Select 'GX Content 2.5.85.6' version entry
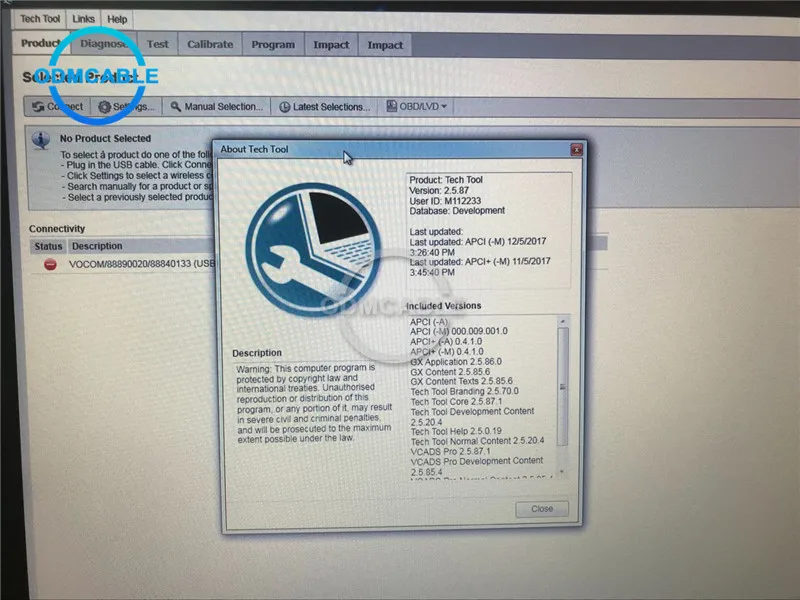The image size is (800, 600). point(450,372)
